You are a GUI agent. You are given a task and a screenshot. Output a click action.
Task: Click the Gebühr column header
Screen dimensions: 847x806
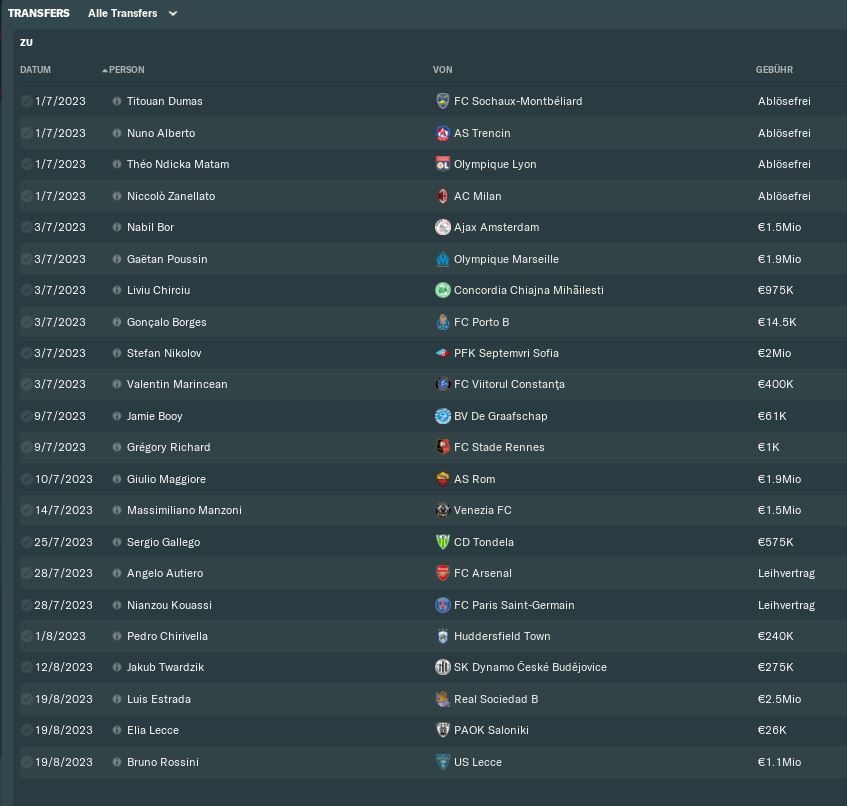774,70
